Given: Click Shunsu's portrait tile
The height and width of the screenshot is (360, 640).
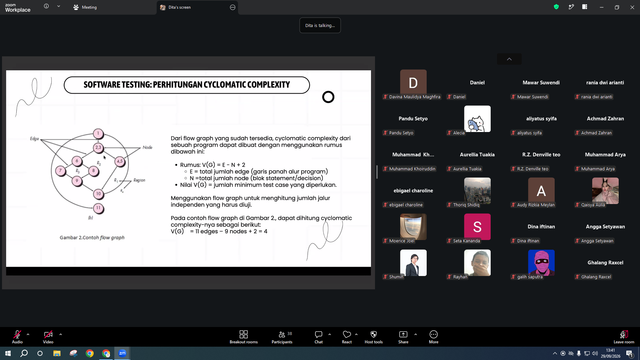Looking at the screenshot, I should [x=413, y=262].
